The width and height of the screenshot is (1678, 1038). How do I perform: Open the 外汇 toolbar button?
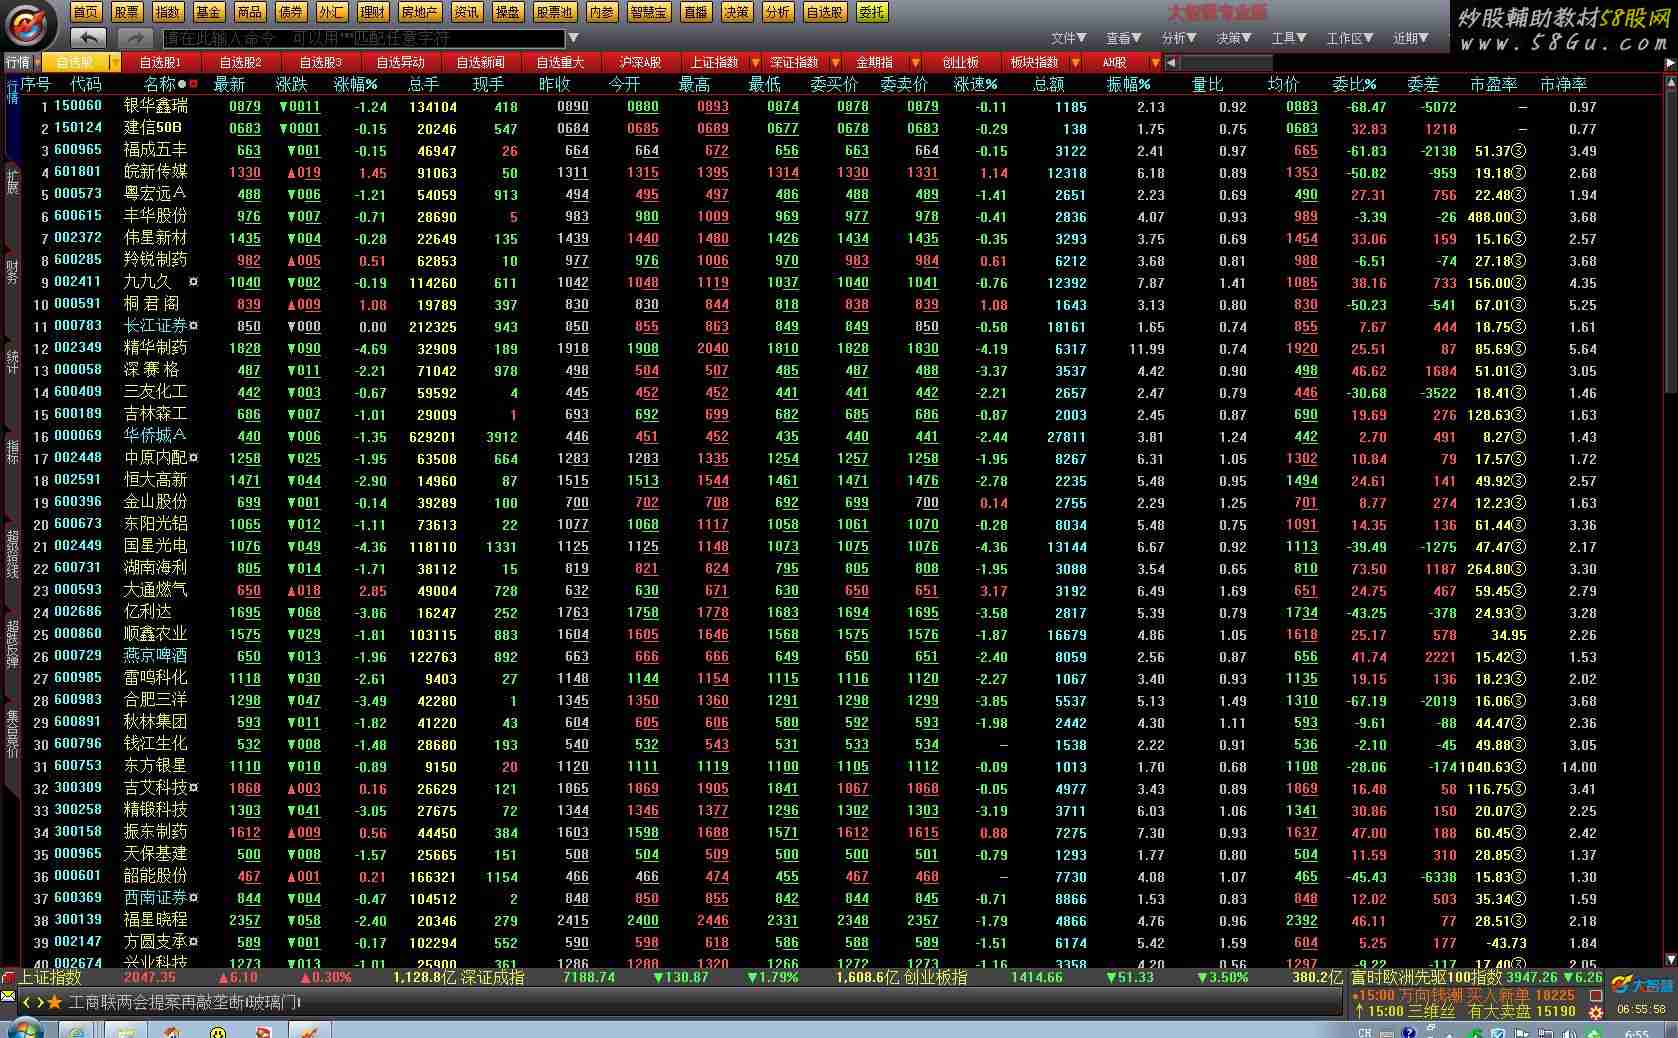(331, 12)
